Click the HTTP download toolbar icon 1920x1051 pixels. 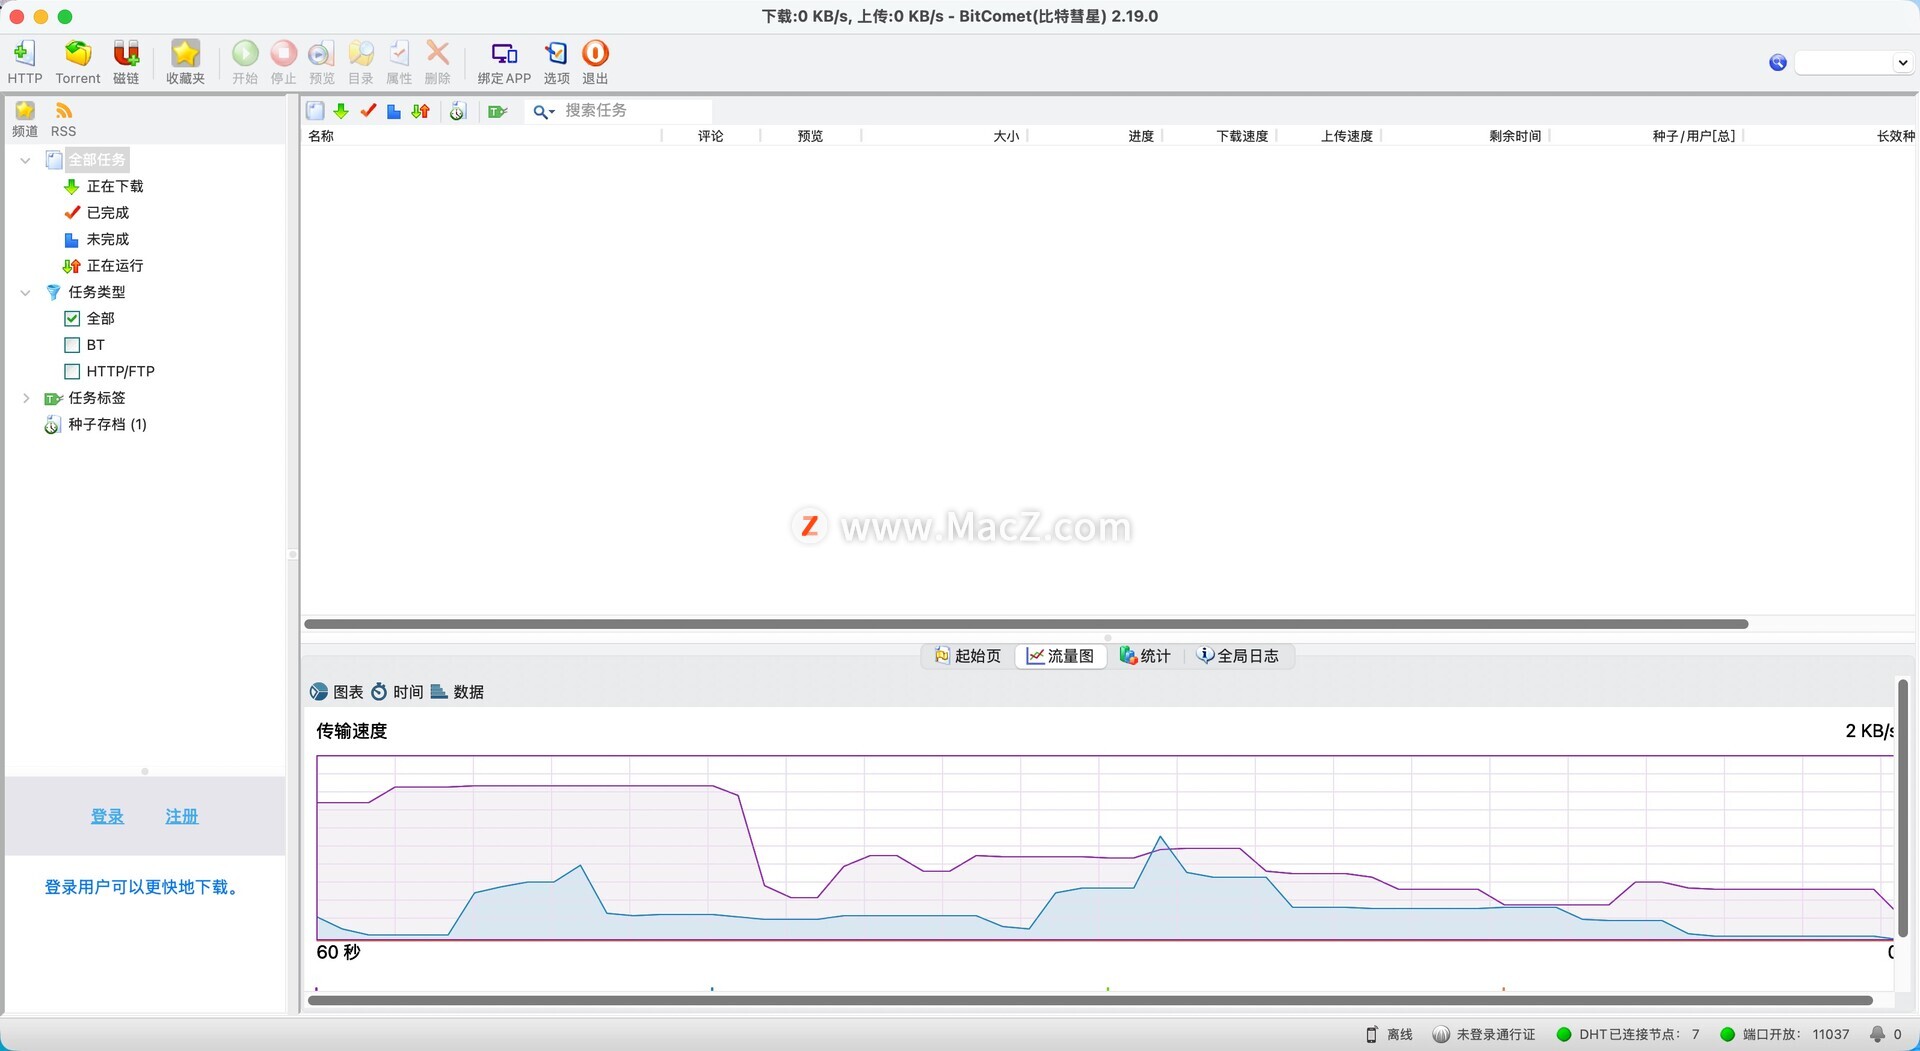click(24, 54)
